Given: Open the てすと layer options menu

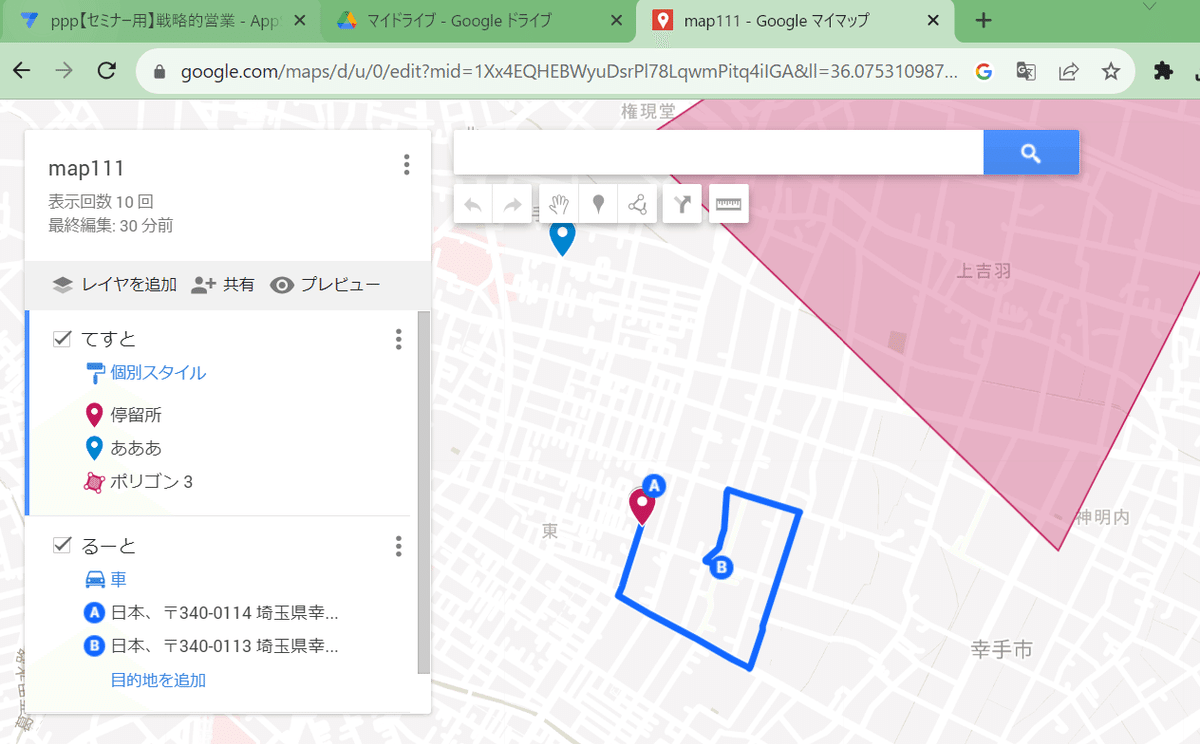Looking at the screenshot, I should click(x=398, y=339).
